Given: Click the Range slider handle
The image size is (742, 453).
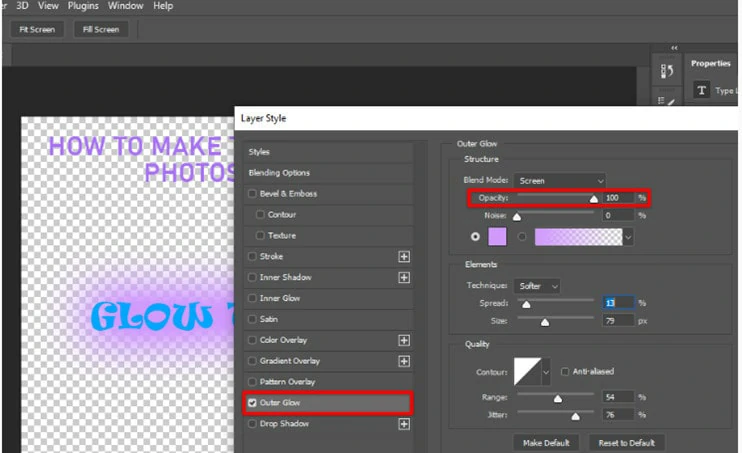Looking at the screenshot, I should tap(558, 399).
